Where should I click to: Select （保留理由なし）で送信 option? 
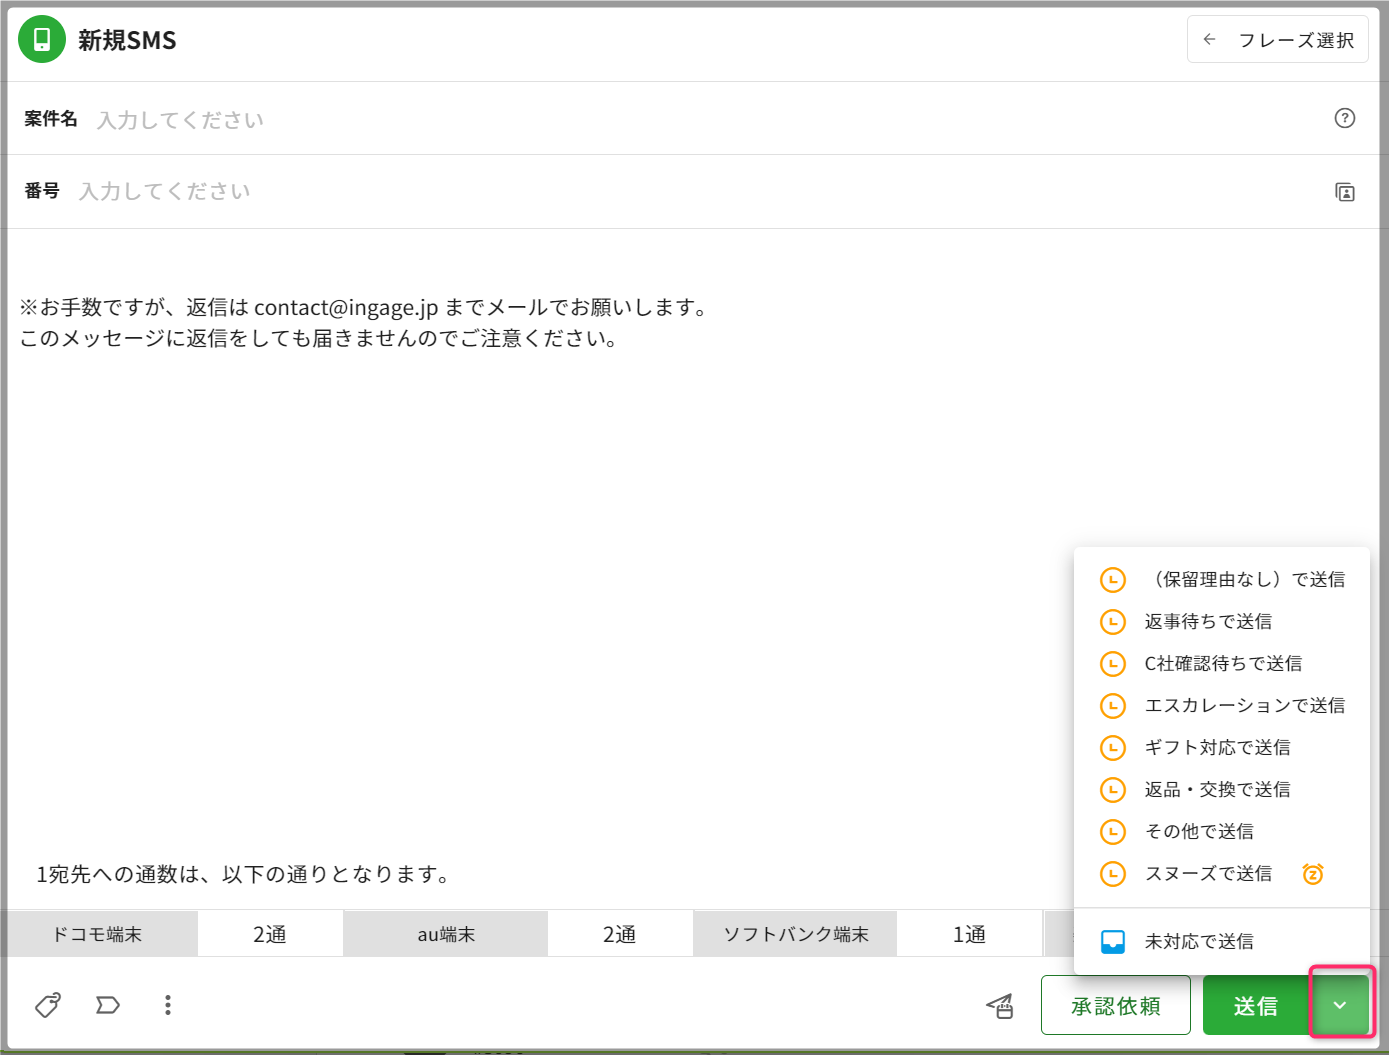pos(1244,580)
